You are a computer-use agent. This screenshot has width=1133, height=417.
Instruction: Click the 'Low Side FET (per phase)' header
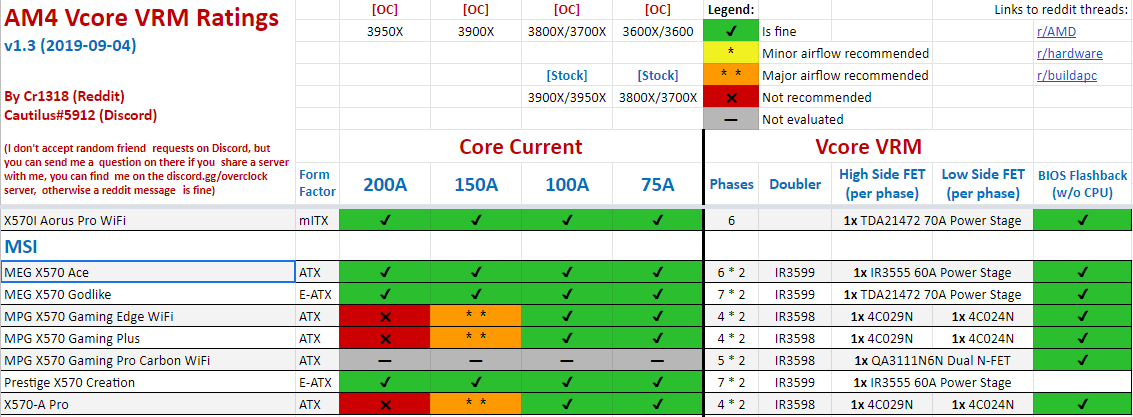983,184
